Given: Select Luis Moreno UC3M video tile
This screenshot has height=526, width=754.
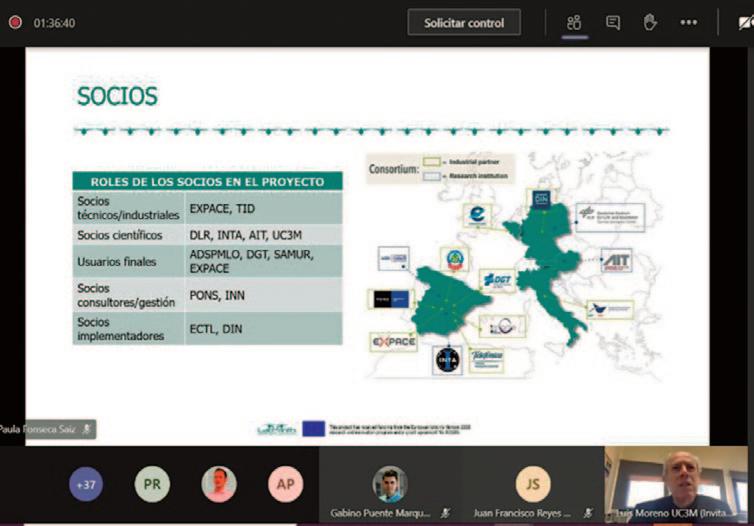Looking at the screenshot, I should coord(676,484).
